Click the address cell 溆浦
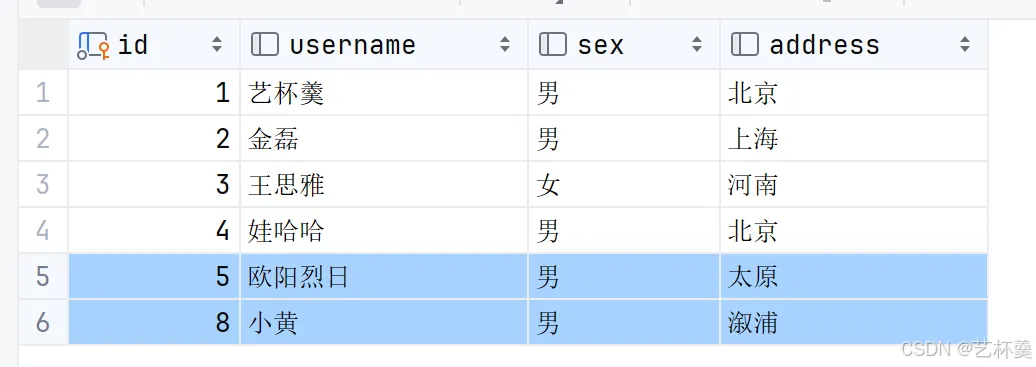This screenshot has height=367, width=1036. pyautogui.click(x=854, y=323)
